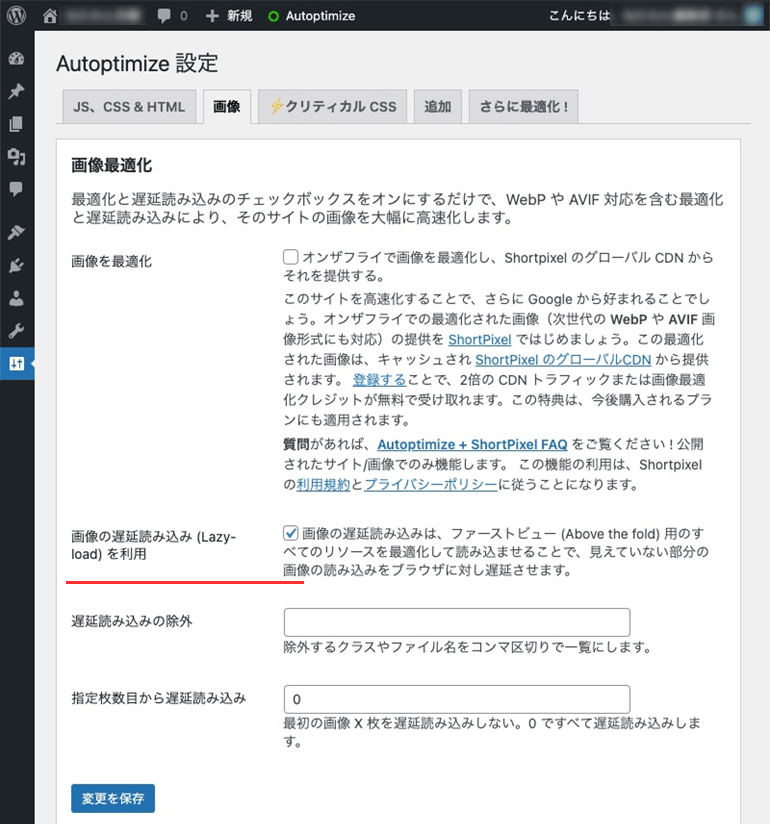The width and height of the screenshot is (770, 824).
Task: Switch to クリティカル CSS tab
Action: (x=332, y=107)
